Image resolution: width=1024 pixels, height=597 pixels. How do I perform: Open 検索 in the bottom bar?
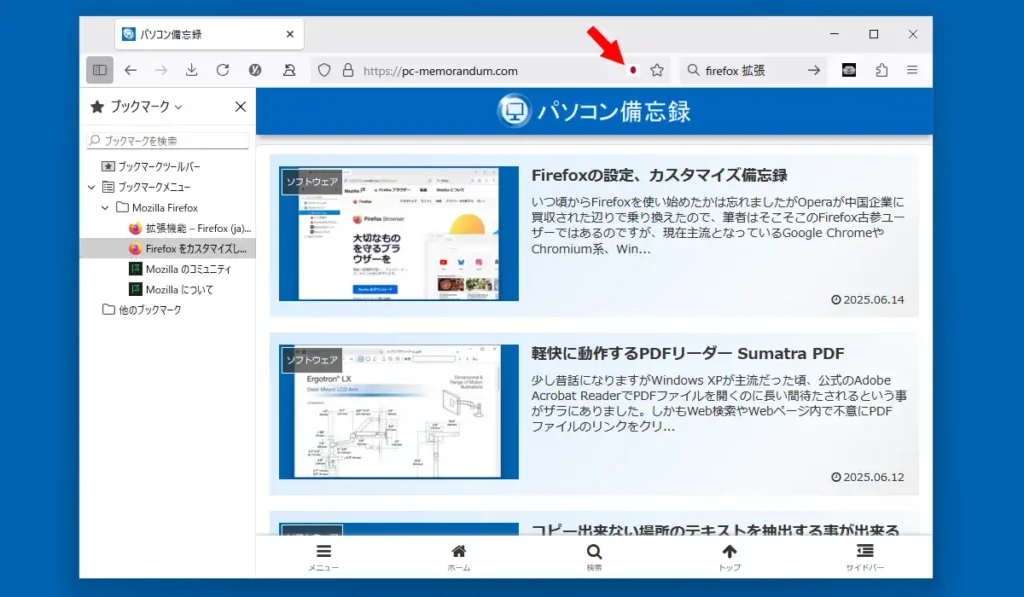click(x=594, y=558)
